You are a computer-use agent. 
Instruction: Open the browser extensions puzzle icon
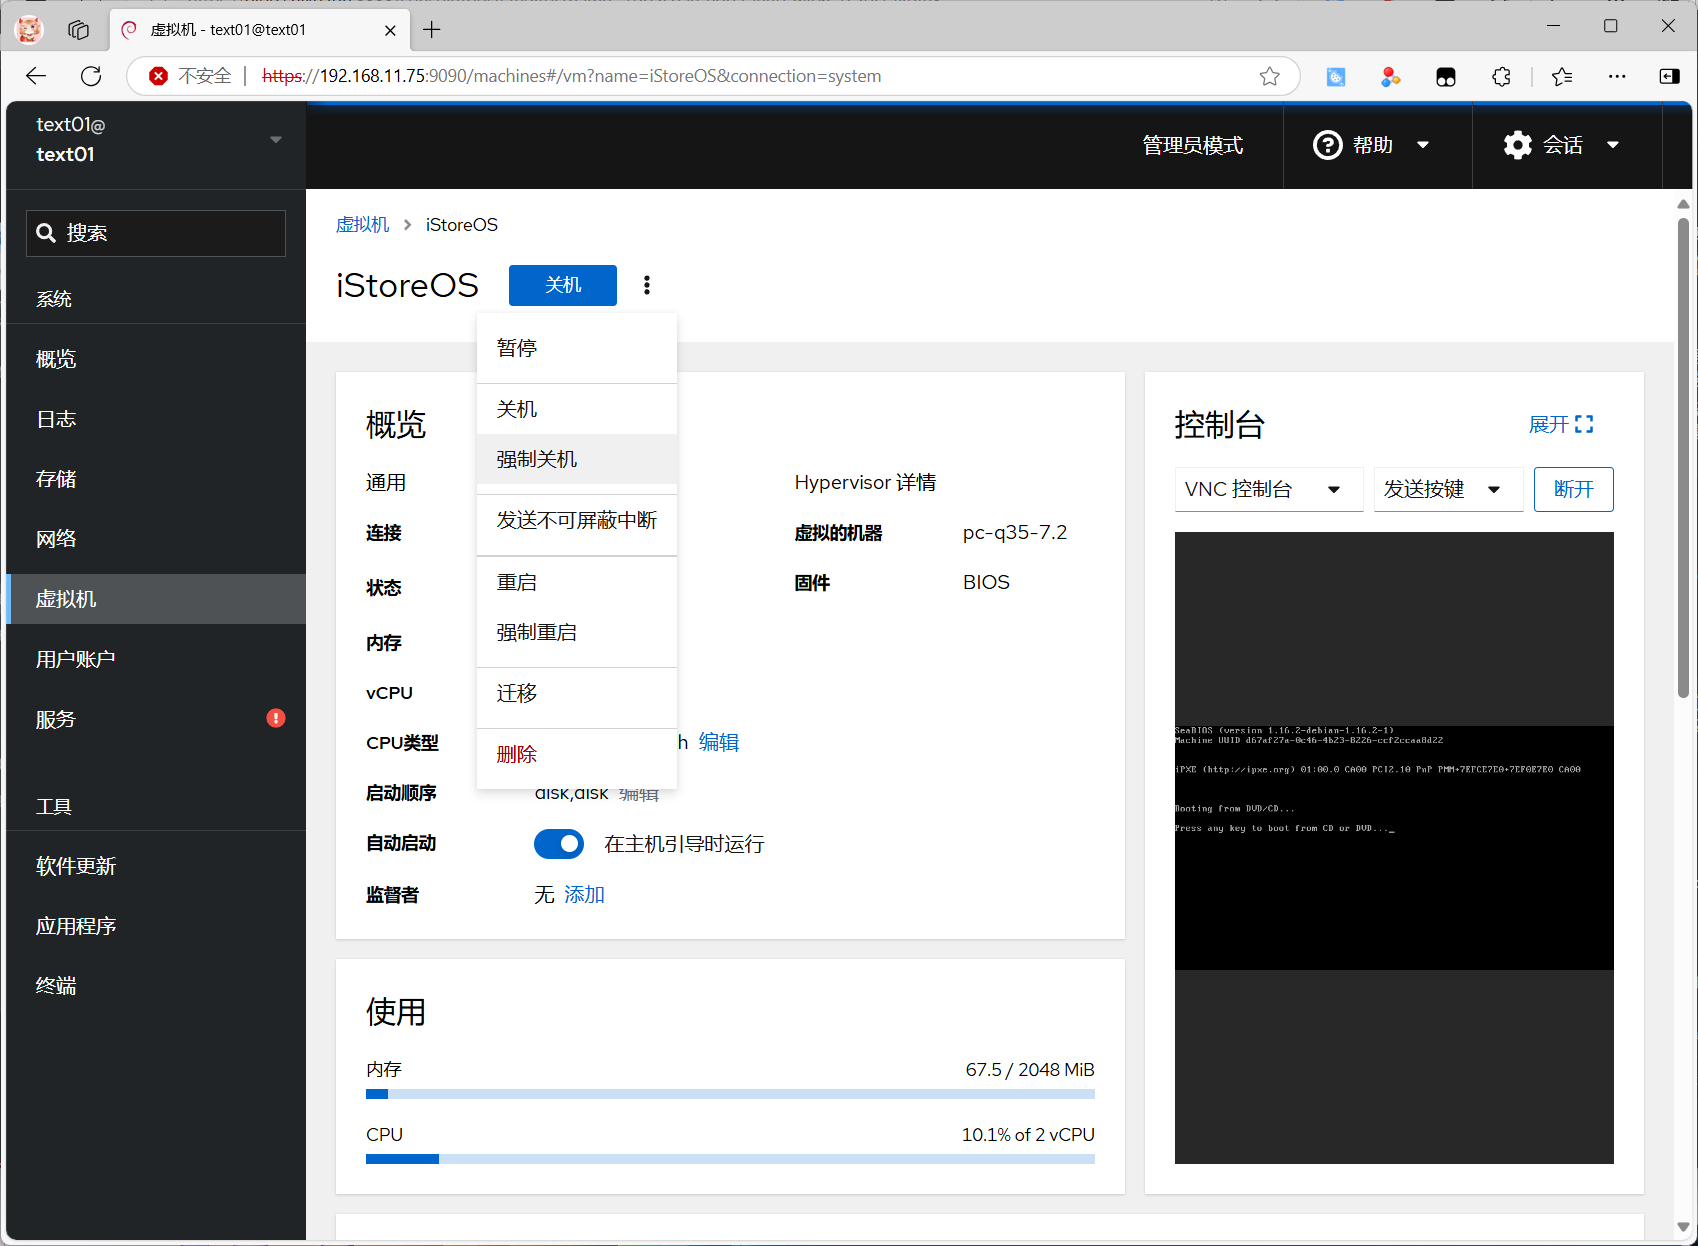point(1501,76)
